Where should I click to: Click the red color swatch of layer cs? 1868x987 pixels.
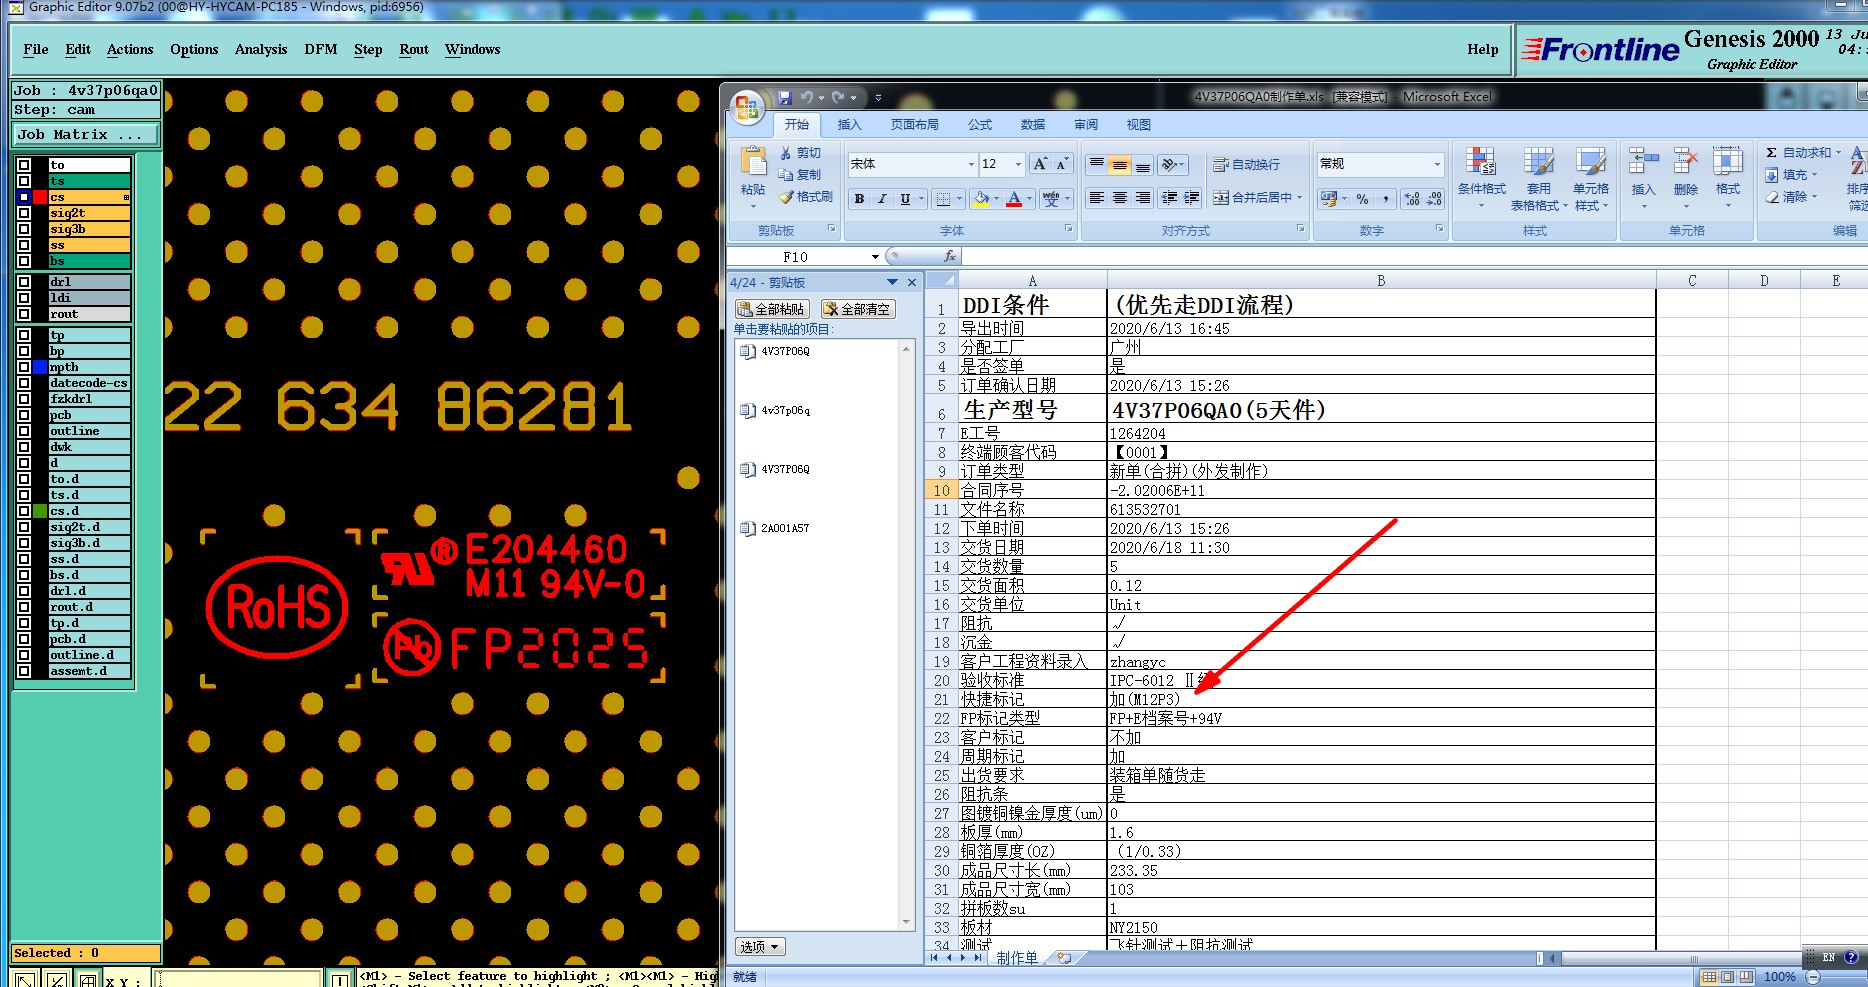40,197
